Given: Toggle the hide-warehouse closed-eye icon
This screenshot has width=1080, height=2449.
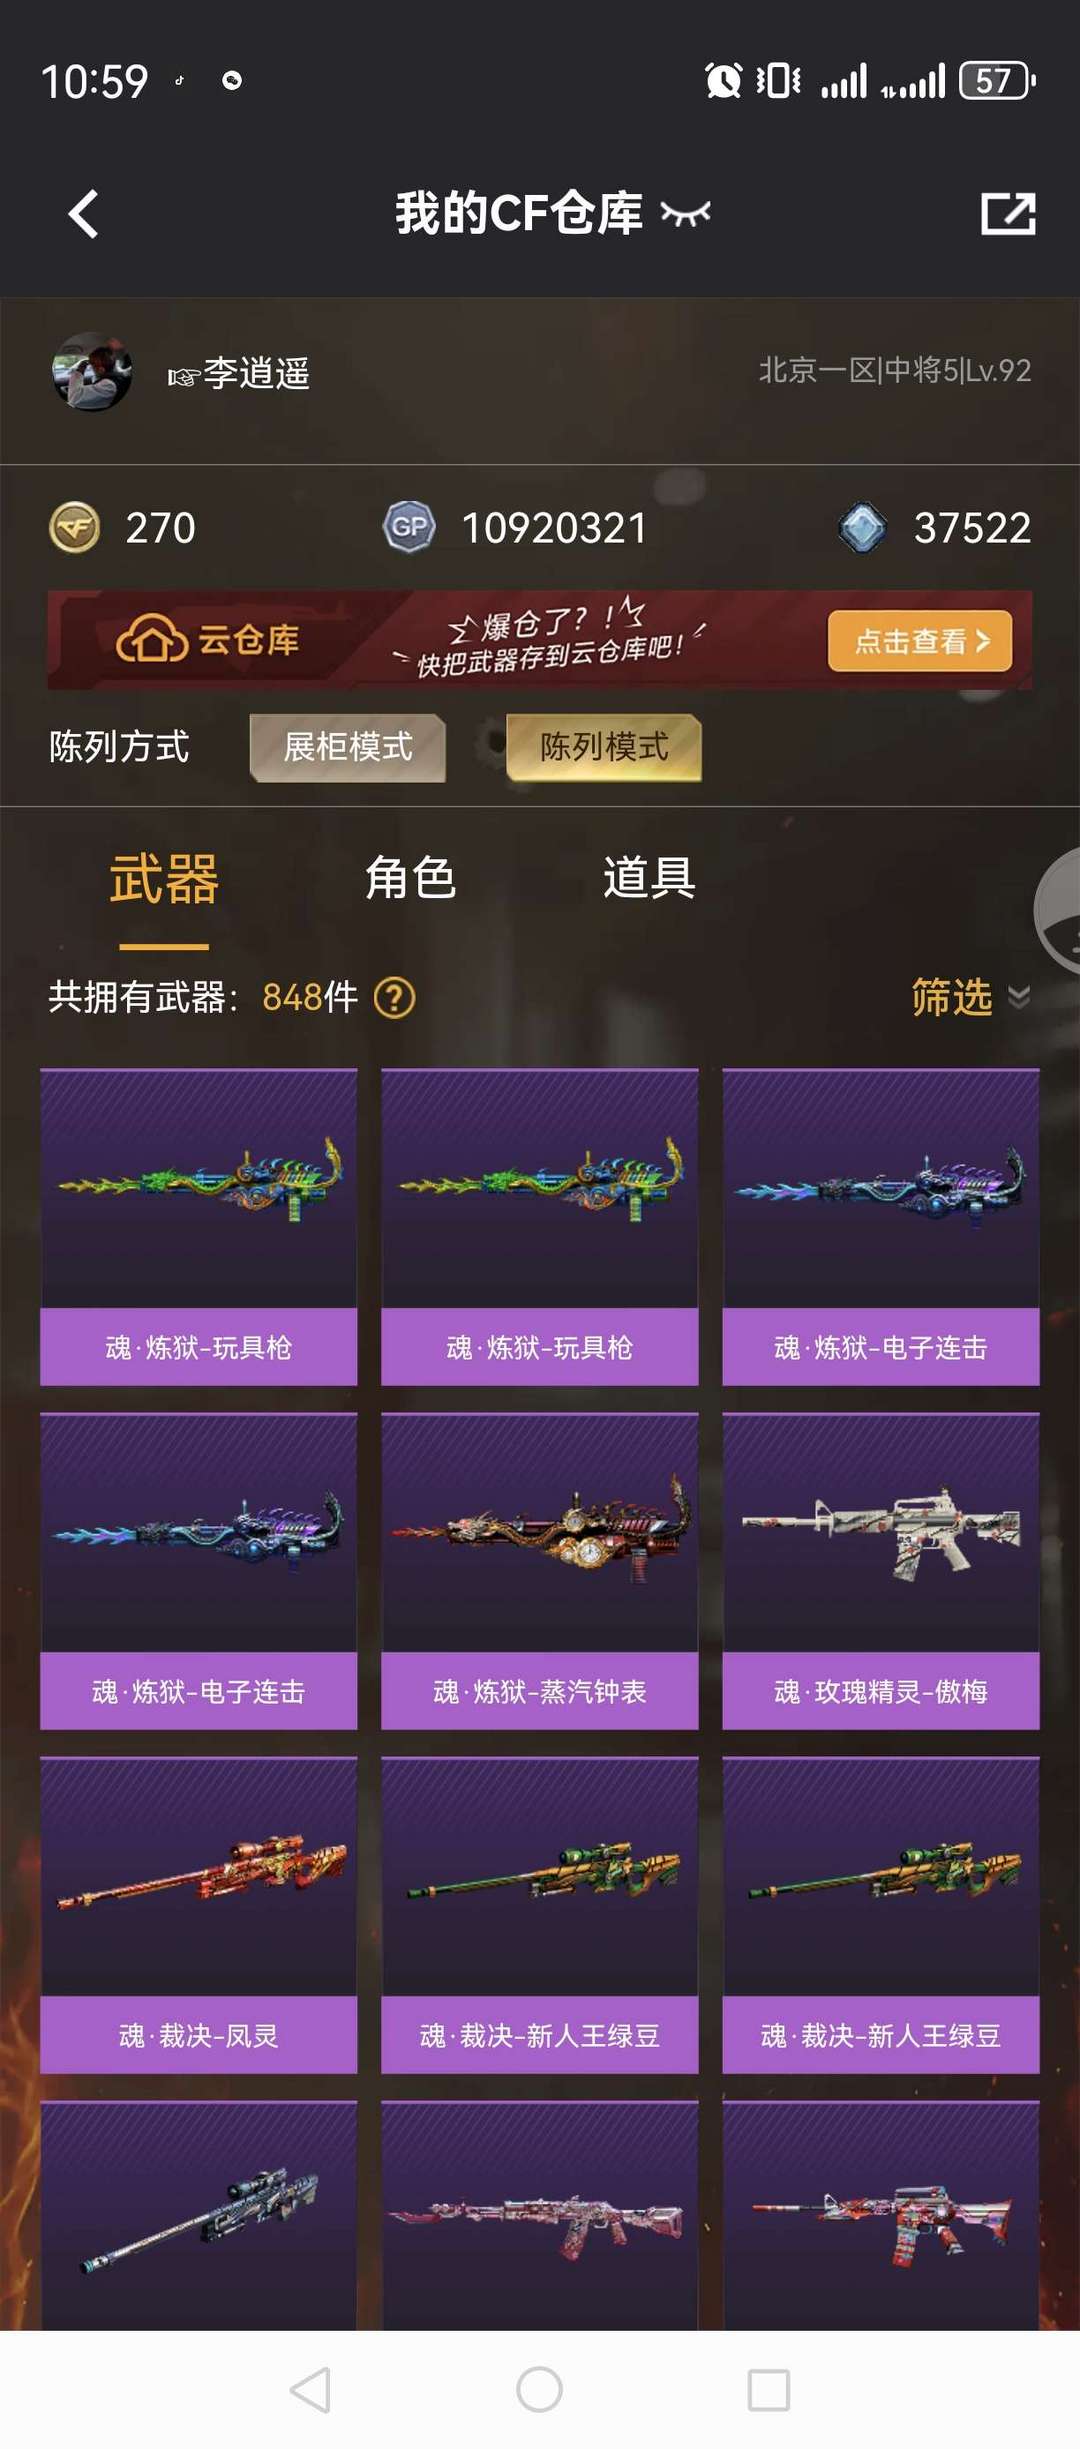Looking at the screenshot, I should click(x=686, y=213).
